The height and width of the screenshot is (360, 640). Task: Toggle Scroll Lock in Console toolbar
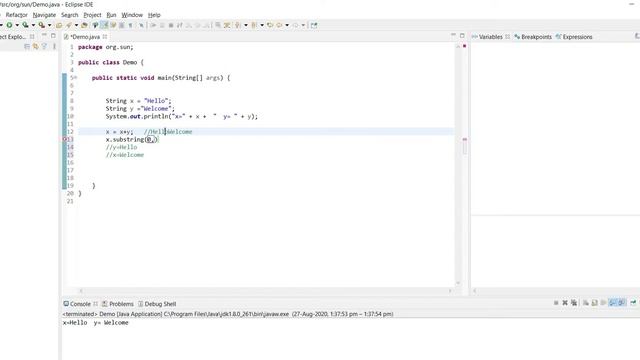point(595,303)
